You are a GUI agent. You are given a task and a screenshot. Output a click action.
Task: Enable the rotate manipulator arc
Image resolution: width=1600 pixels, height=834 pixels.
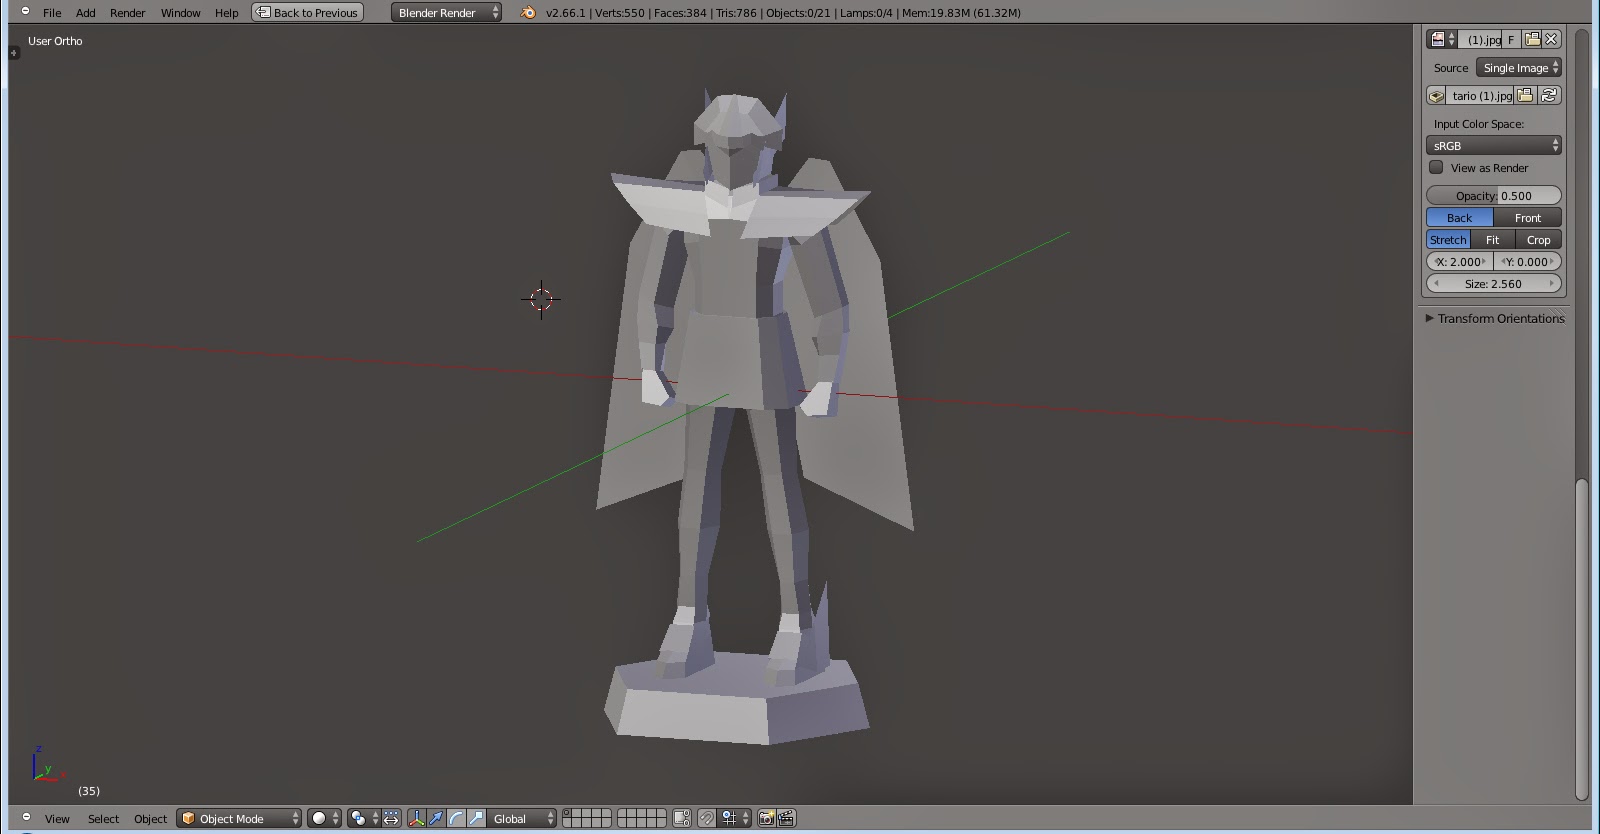tap(456, 818)
